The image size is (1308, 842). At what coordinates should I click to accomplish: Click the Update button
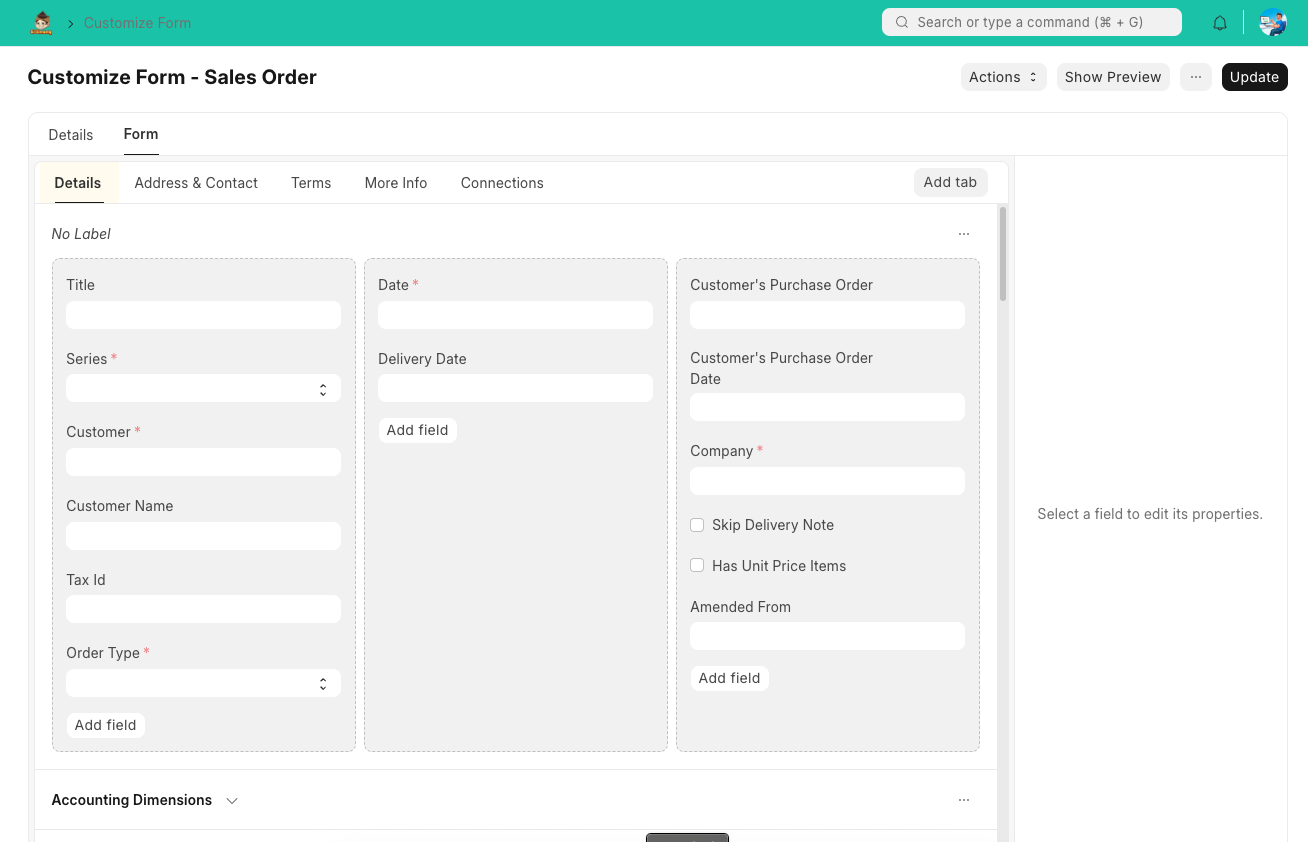pyautogui.click(x=1254, y=76)
